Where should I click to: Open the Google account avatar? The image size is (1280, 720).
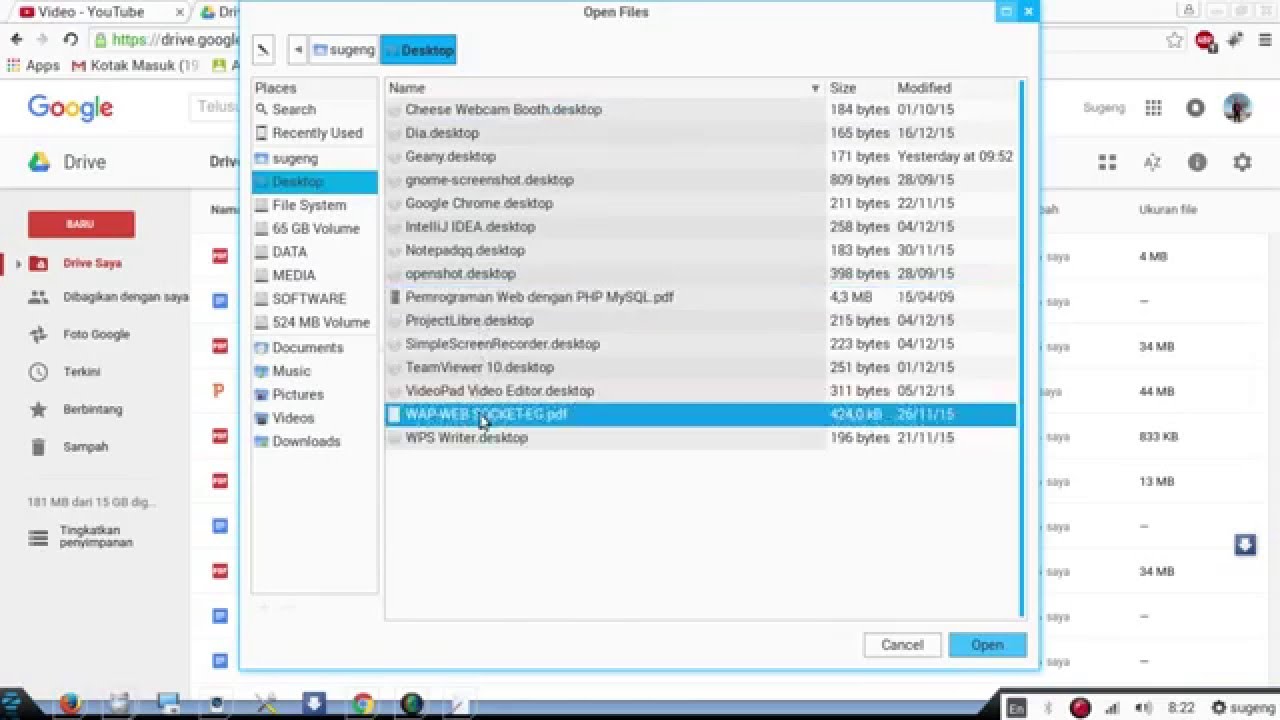[x=1238, y=108]
